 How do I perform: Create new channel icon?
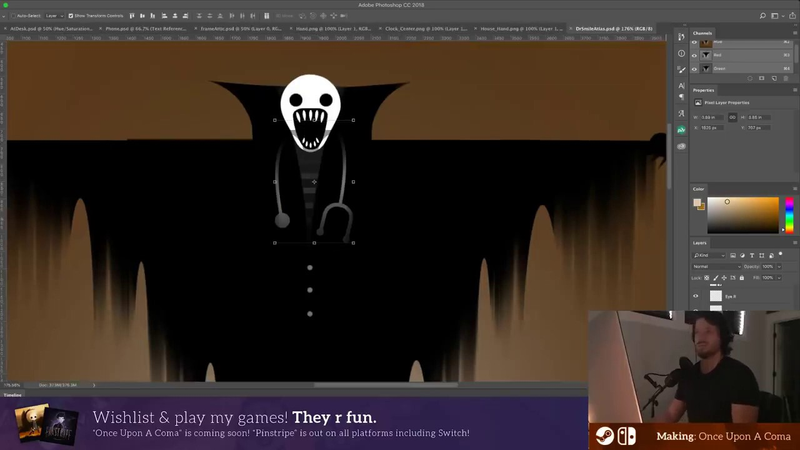[x=774, y=79]
